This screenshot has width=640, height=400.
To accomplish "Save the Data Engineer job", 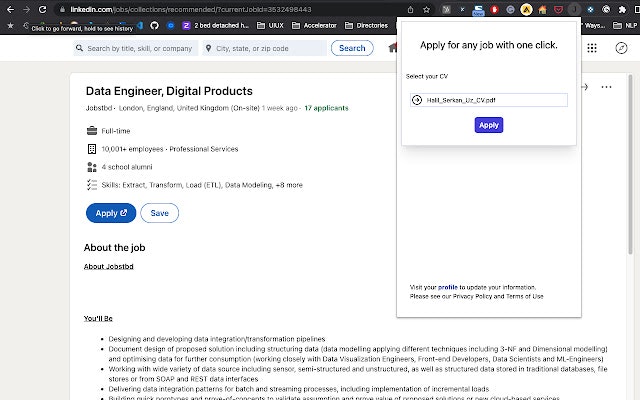I will coord(160,213).
